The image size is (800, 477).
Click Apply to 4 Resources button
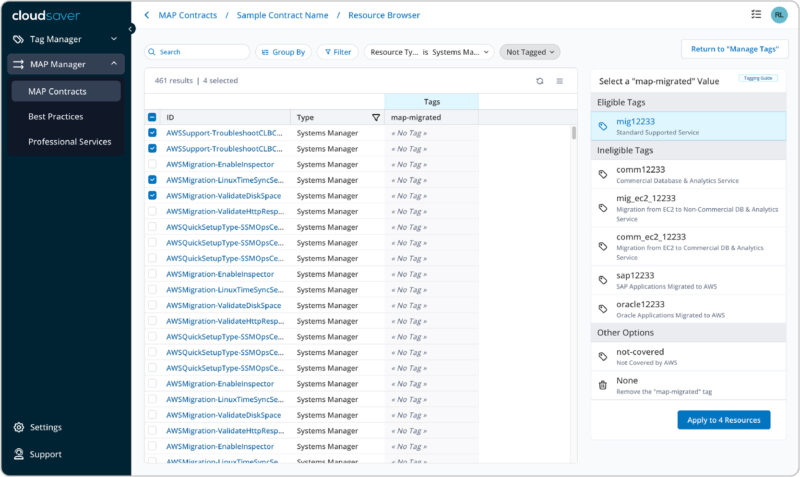(x=723, y=420)
